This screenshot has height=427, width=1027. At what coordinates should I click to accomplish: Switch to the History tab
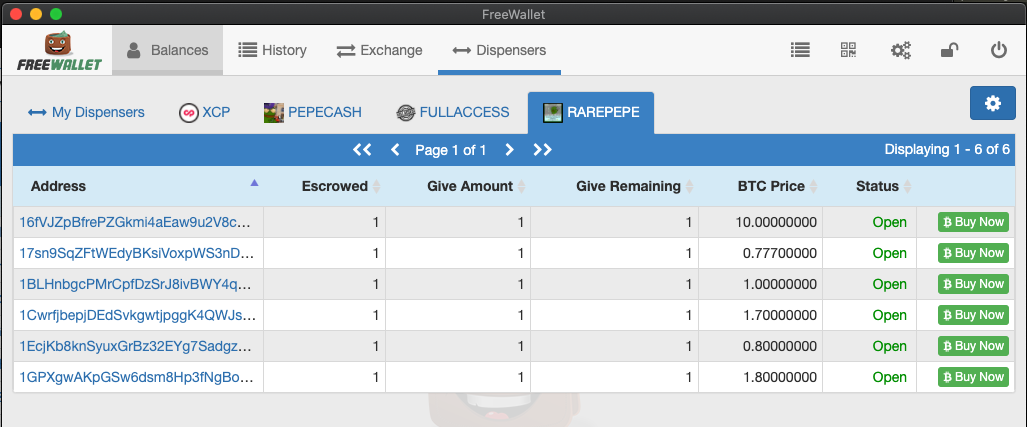pos(272,50)
